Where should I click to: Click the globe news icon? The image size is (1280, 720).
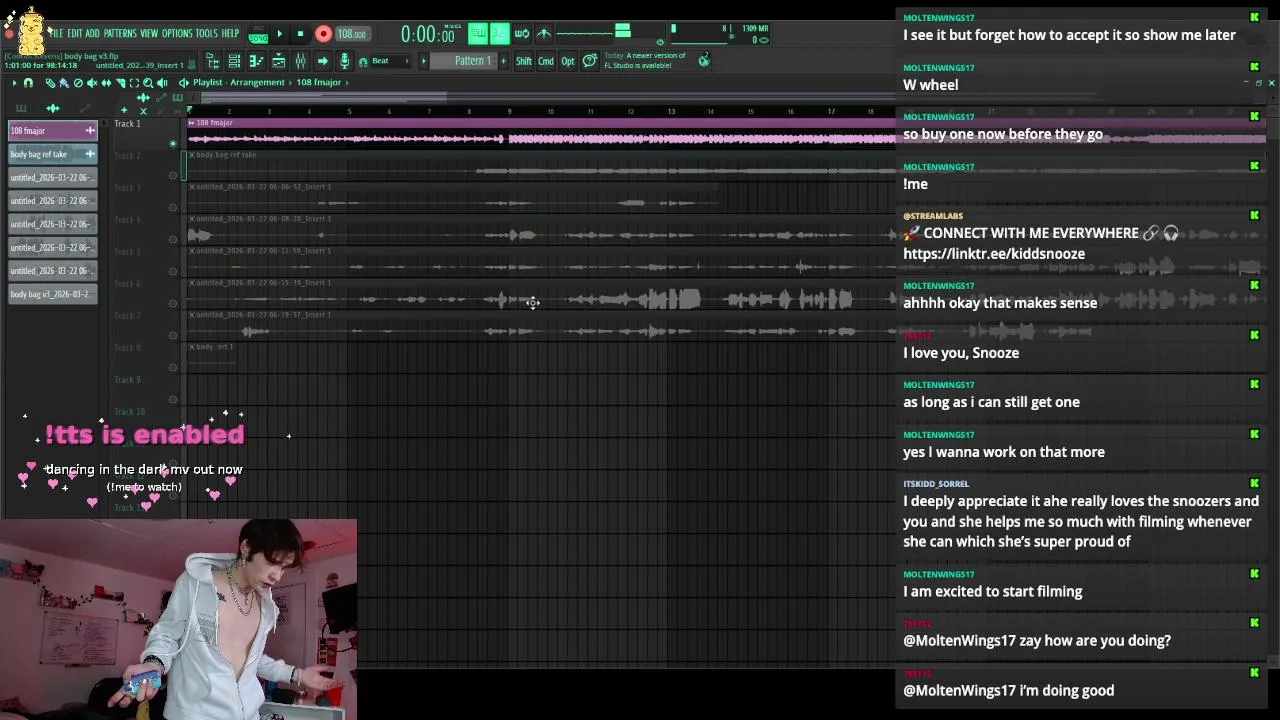(x=704, y=61)
